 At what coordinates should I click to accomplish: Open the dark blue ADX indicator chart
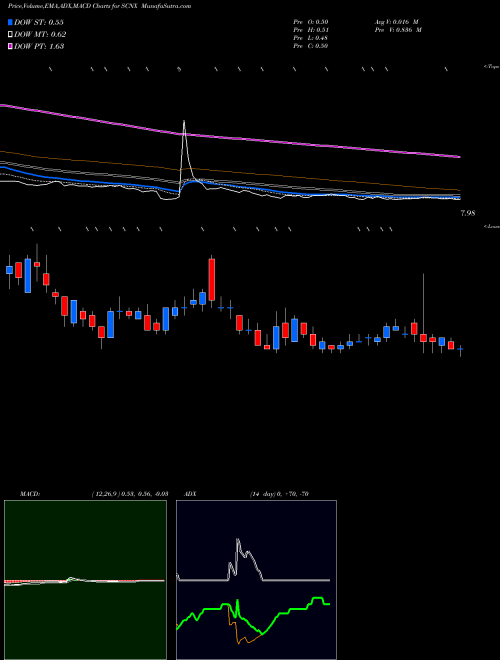pos(256,580)
